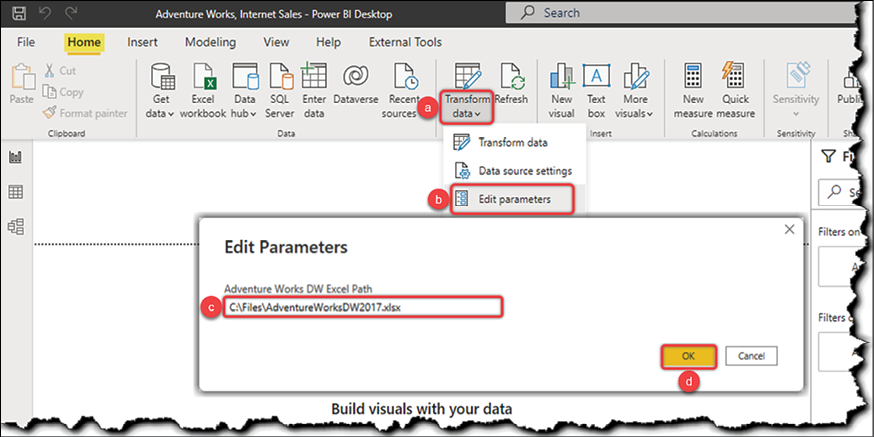
Task: Click the Cut scissors icon
Action: 49,71
